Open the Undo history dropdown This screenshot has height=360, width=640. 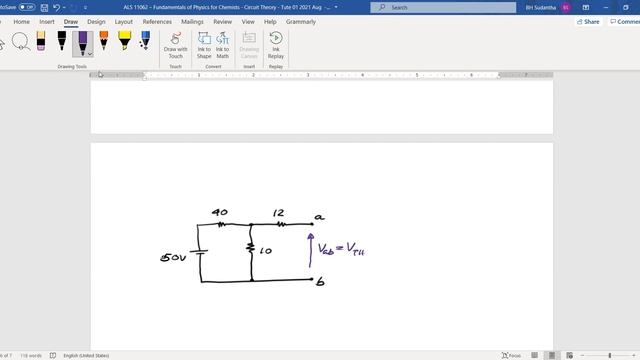64,7
